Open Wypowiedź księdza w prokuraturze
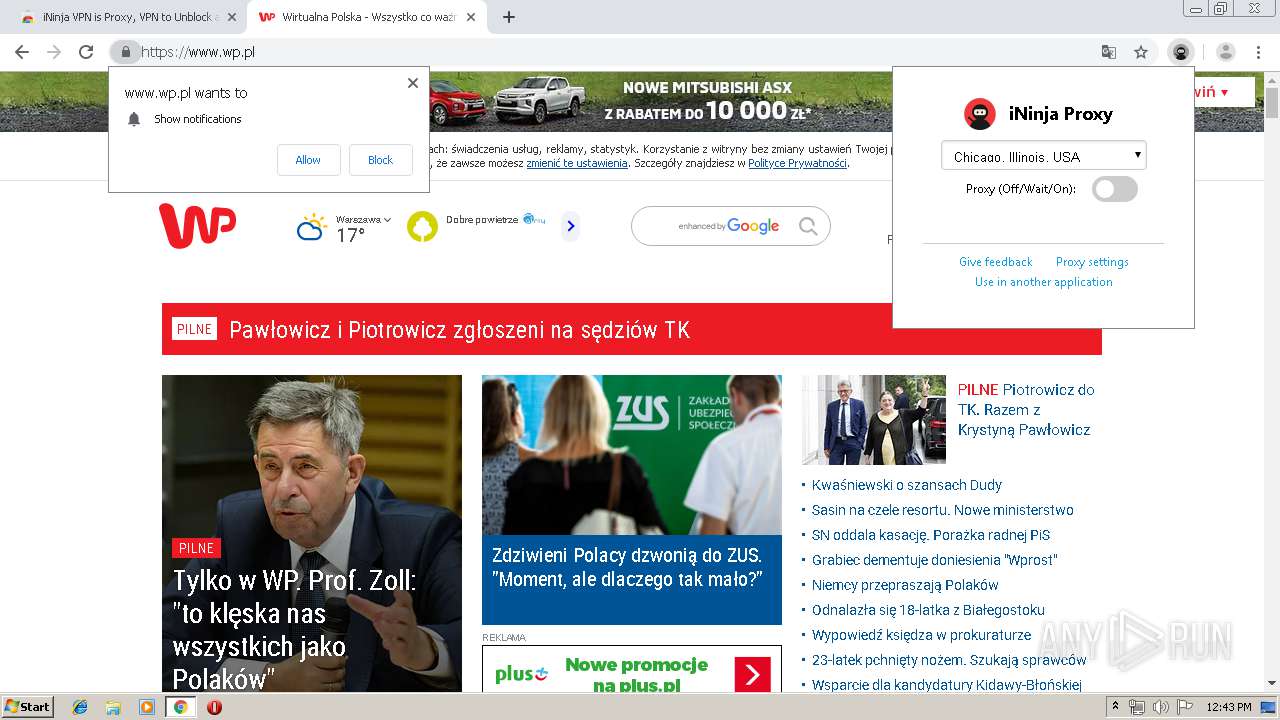Viewport: 1280px width, 720px height. pos(921,635)
